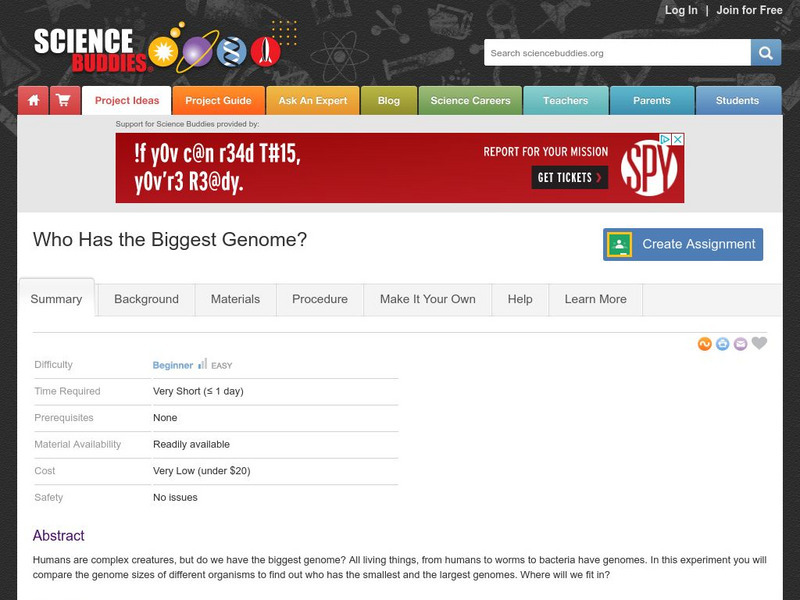
Task: Click the 'None' prerequisites value
Action: pos(165,418)
